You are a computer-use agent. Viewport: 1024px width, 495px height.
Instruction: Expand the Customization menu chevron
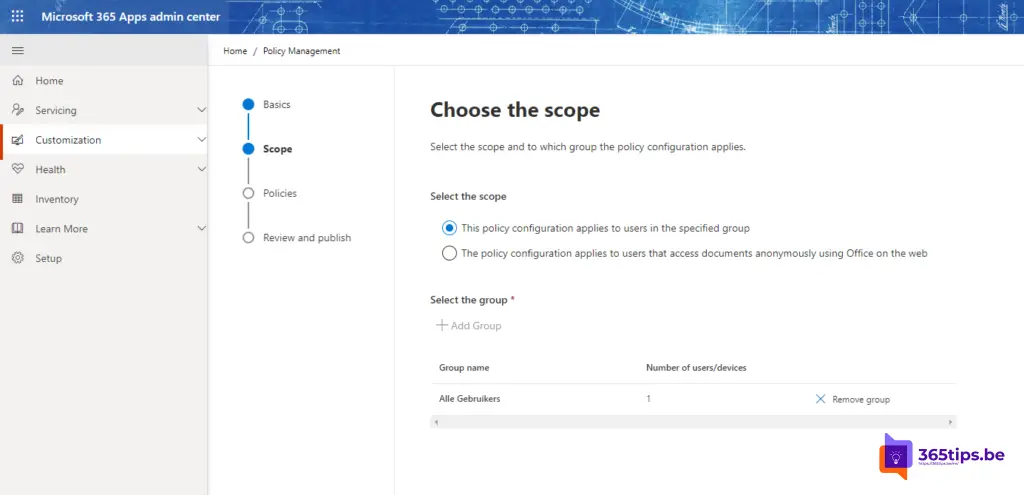(x=201, y=139)
